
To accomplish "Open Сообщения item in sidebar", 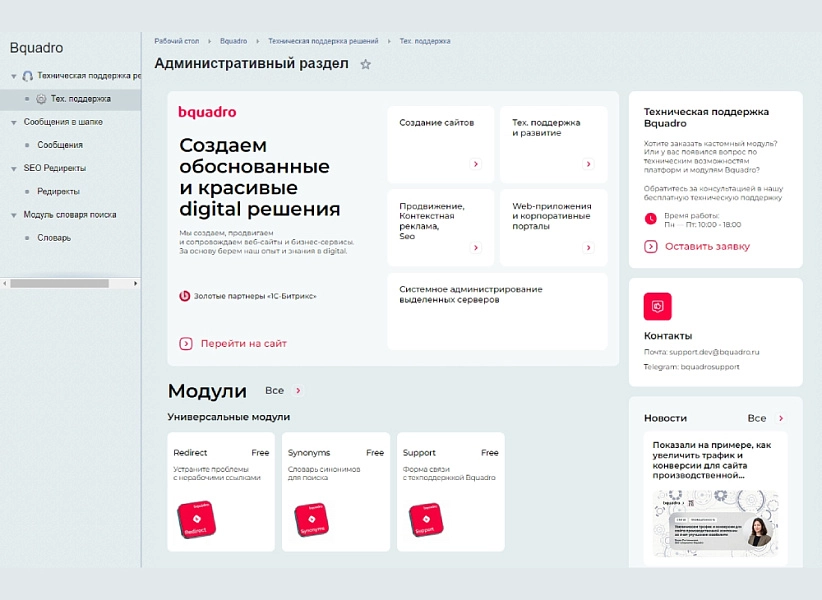I will pyautogui.click(x=60, y=145).
